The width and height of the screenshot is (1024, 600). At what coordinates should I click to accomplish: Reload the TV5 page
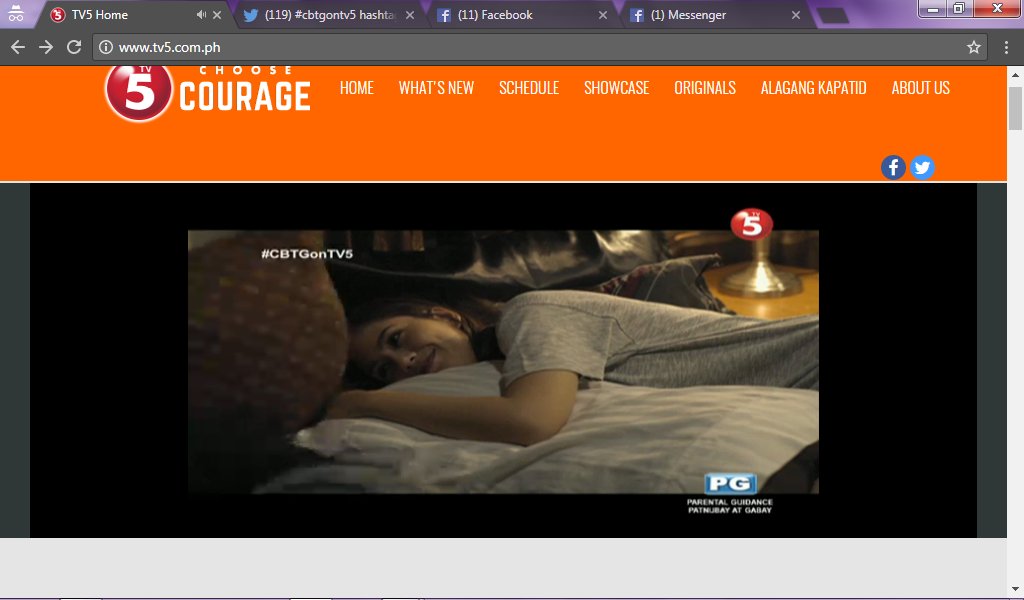pos(74,47)
